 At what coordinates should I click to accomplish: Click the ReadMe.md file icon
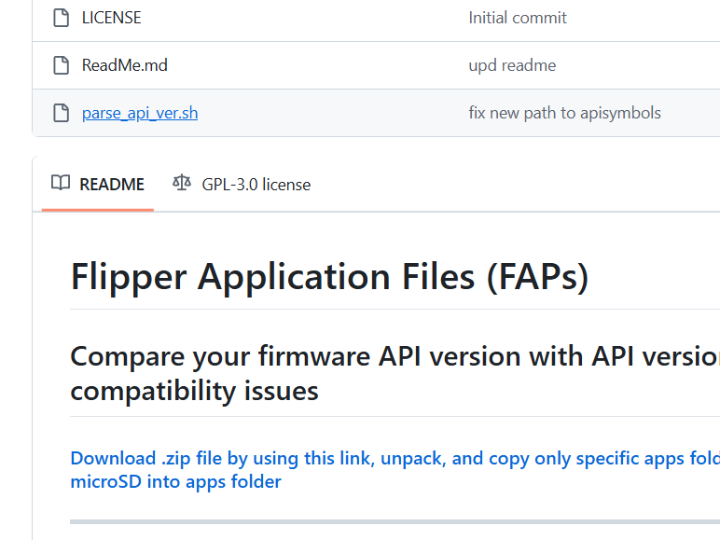tap(61, 65)
